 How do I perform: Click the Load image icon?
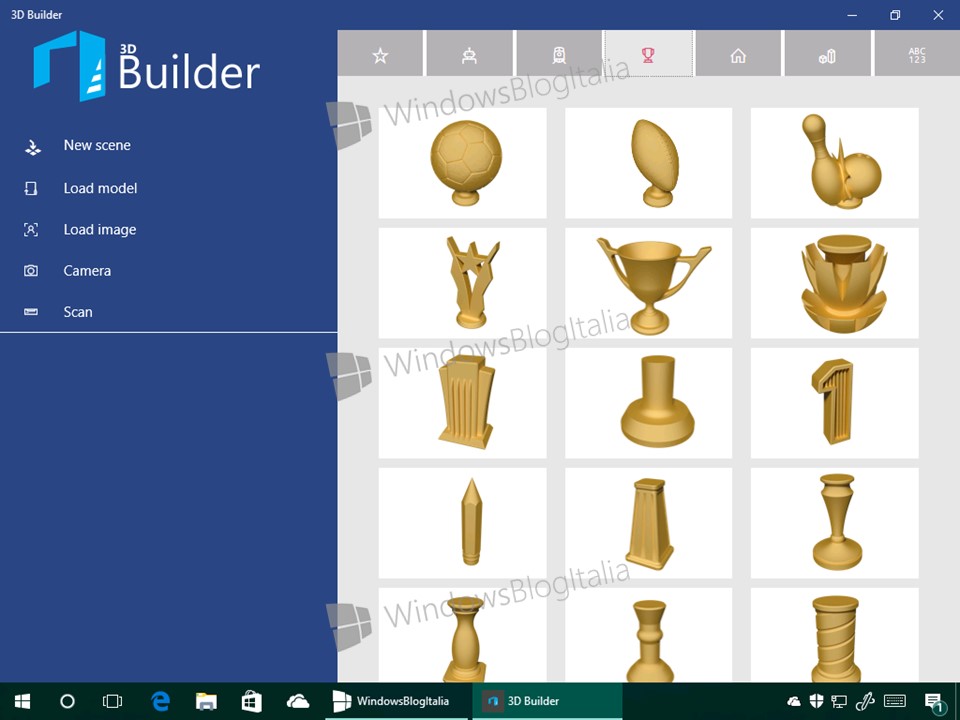pyautogui.click(x=31, y=230)
